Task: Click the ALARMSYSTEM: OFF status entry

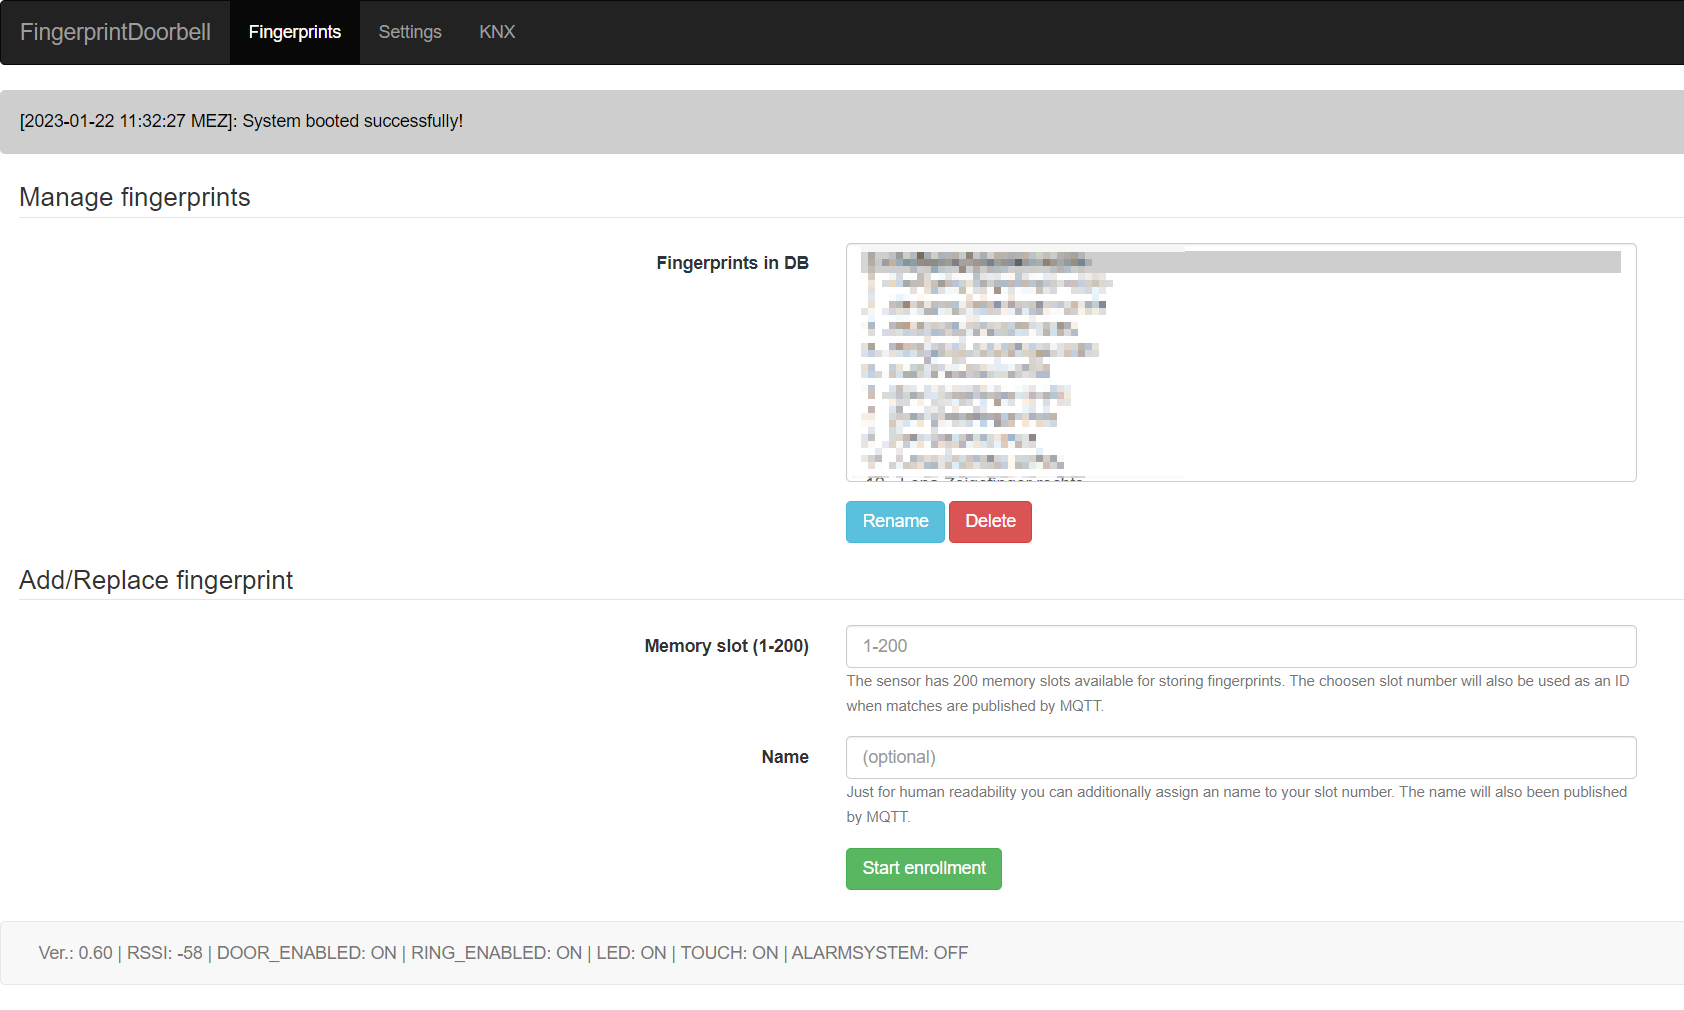Action: pos(880,953)
